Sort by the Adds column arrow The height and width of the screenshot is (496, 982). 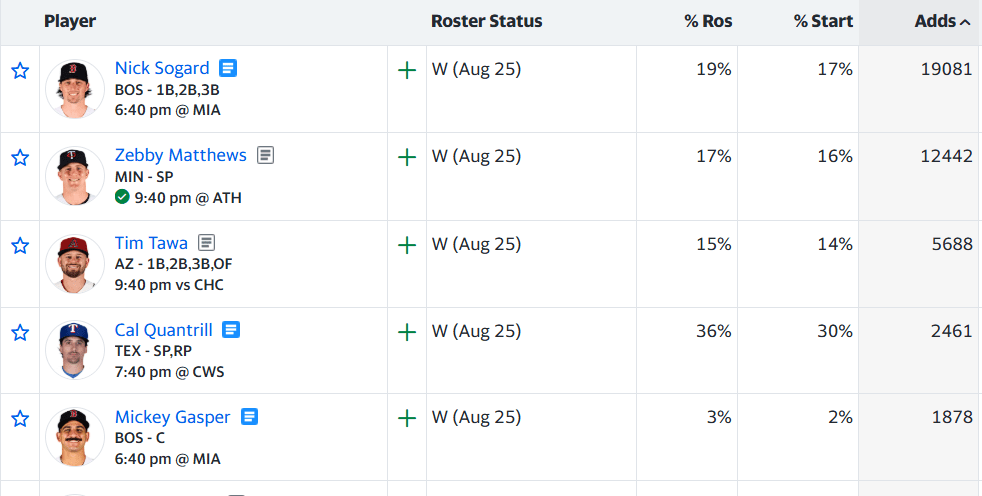click(965, 22)
